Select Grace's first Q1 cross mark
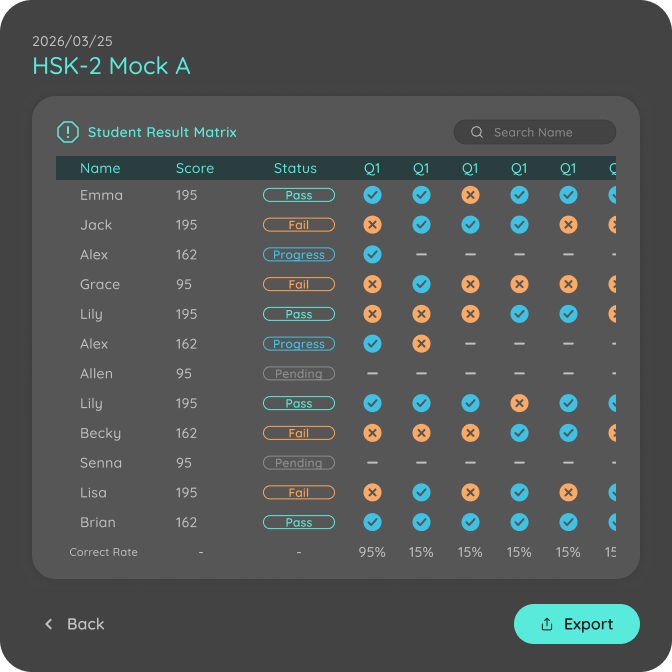 (x=372, y=284)
